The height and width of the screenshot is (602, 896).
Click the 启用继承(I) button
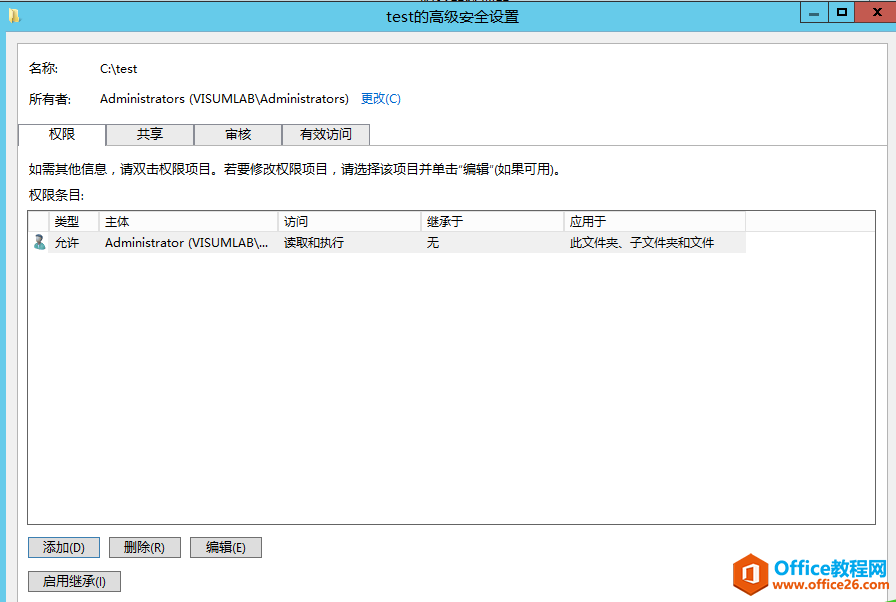tap(74, 581)
